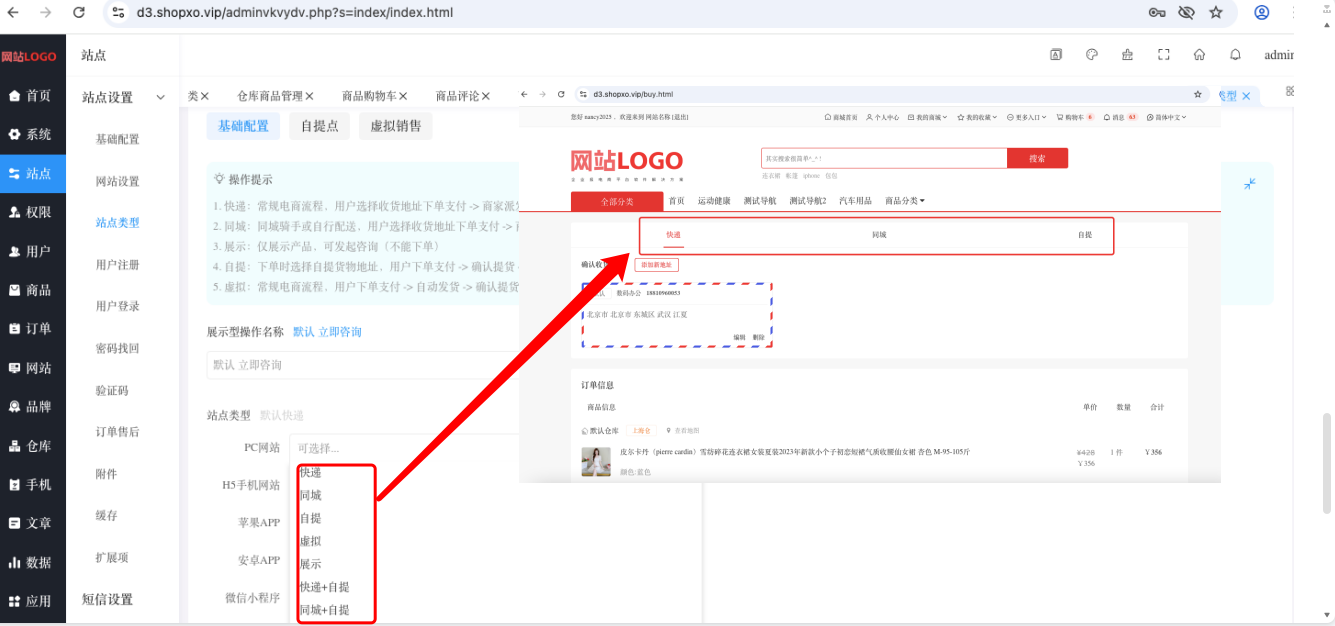
Task: Toggle fullscreen mode icon in header
Action: tap(1163, 55)
